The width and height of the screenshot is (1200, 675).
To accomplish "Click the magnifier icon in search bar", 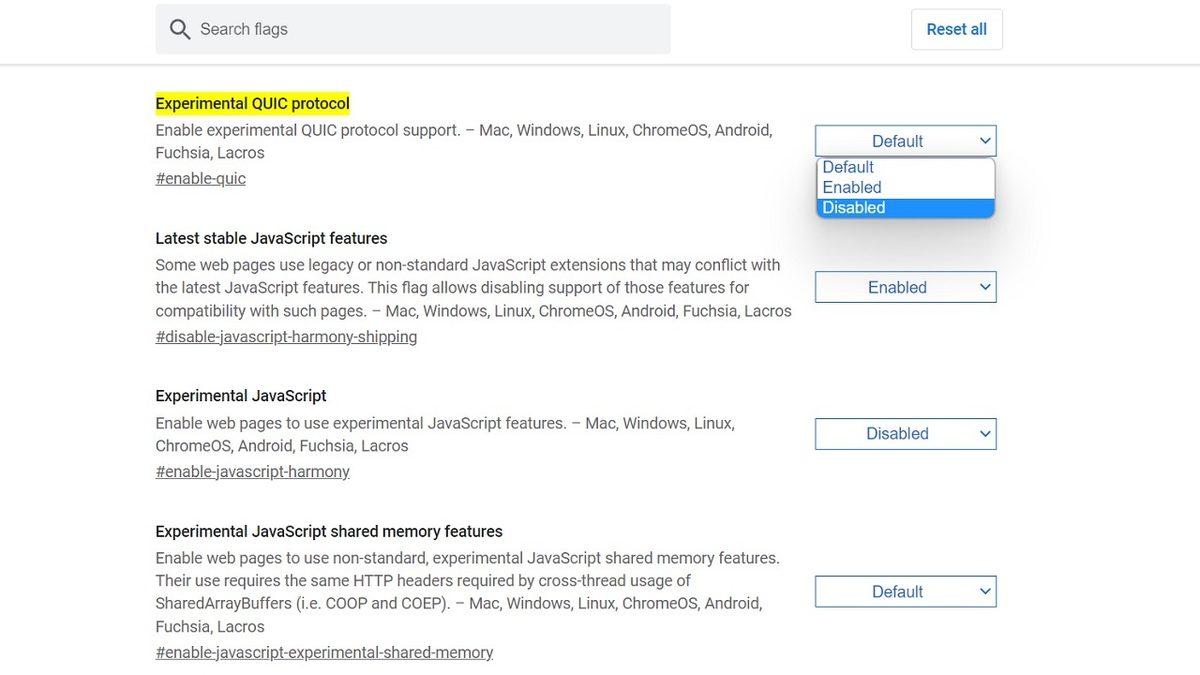I will click(x=180, y=30).
